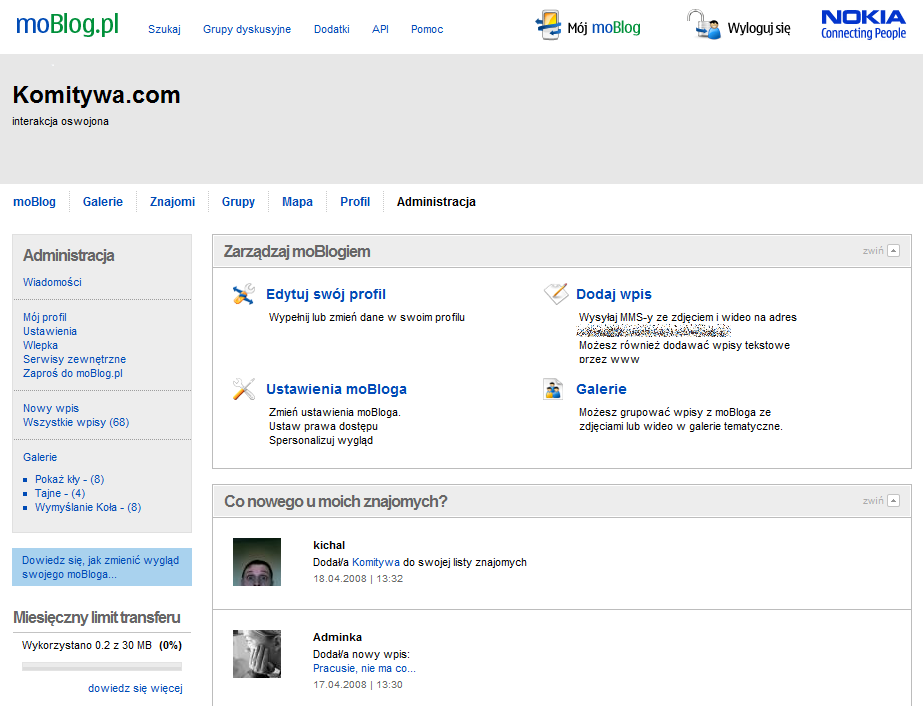
Task: Open Pomoc in top navigation
Action: click(427, 29)
